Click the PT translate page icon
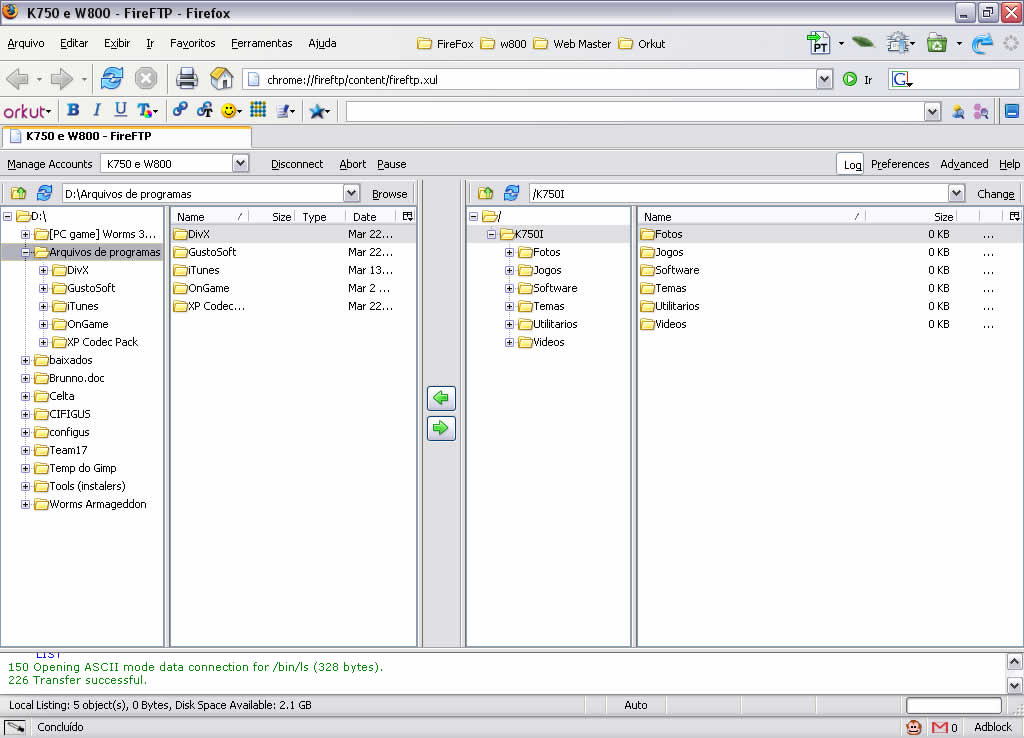The height and width of the screenshot is (738, 1024). pos(818,43)
